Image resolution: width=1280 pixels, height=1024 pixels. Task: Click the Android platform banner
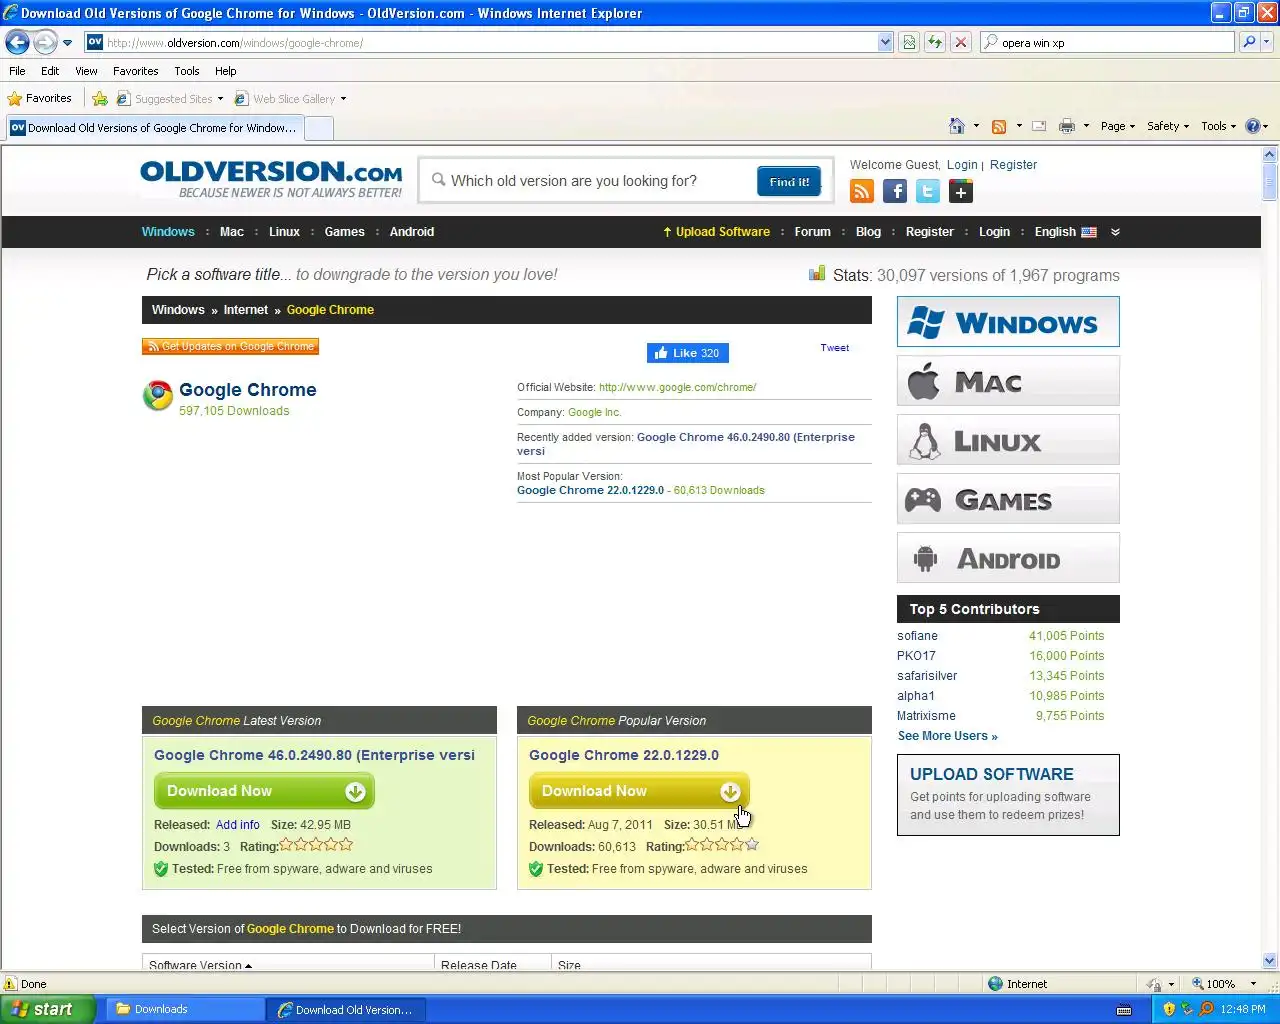point(1008,558)
